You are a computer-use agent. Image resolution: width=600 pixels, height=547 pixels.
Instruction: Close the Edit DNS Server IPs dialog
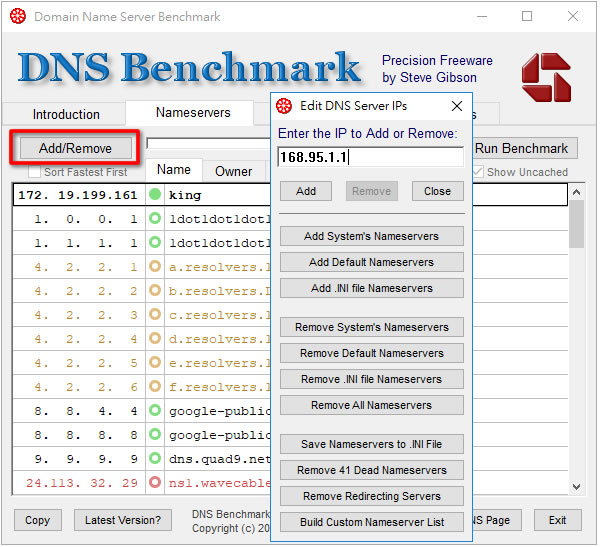tap(457, 106)
